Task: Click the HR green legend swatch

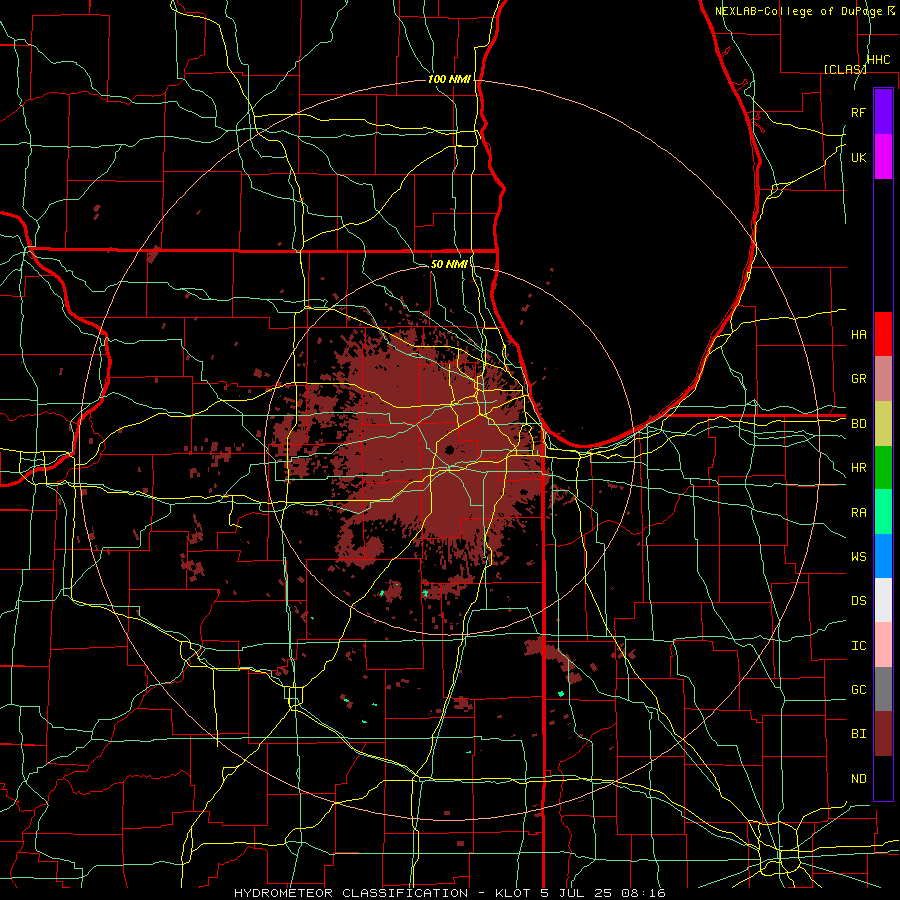Action: [883, 468]
